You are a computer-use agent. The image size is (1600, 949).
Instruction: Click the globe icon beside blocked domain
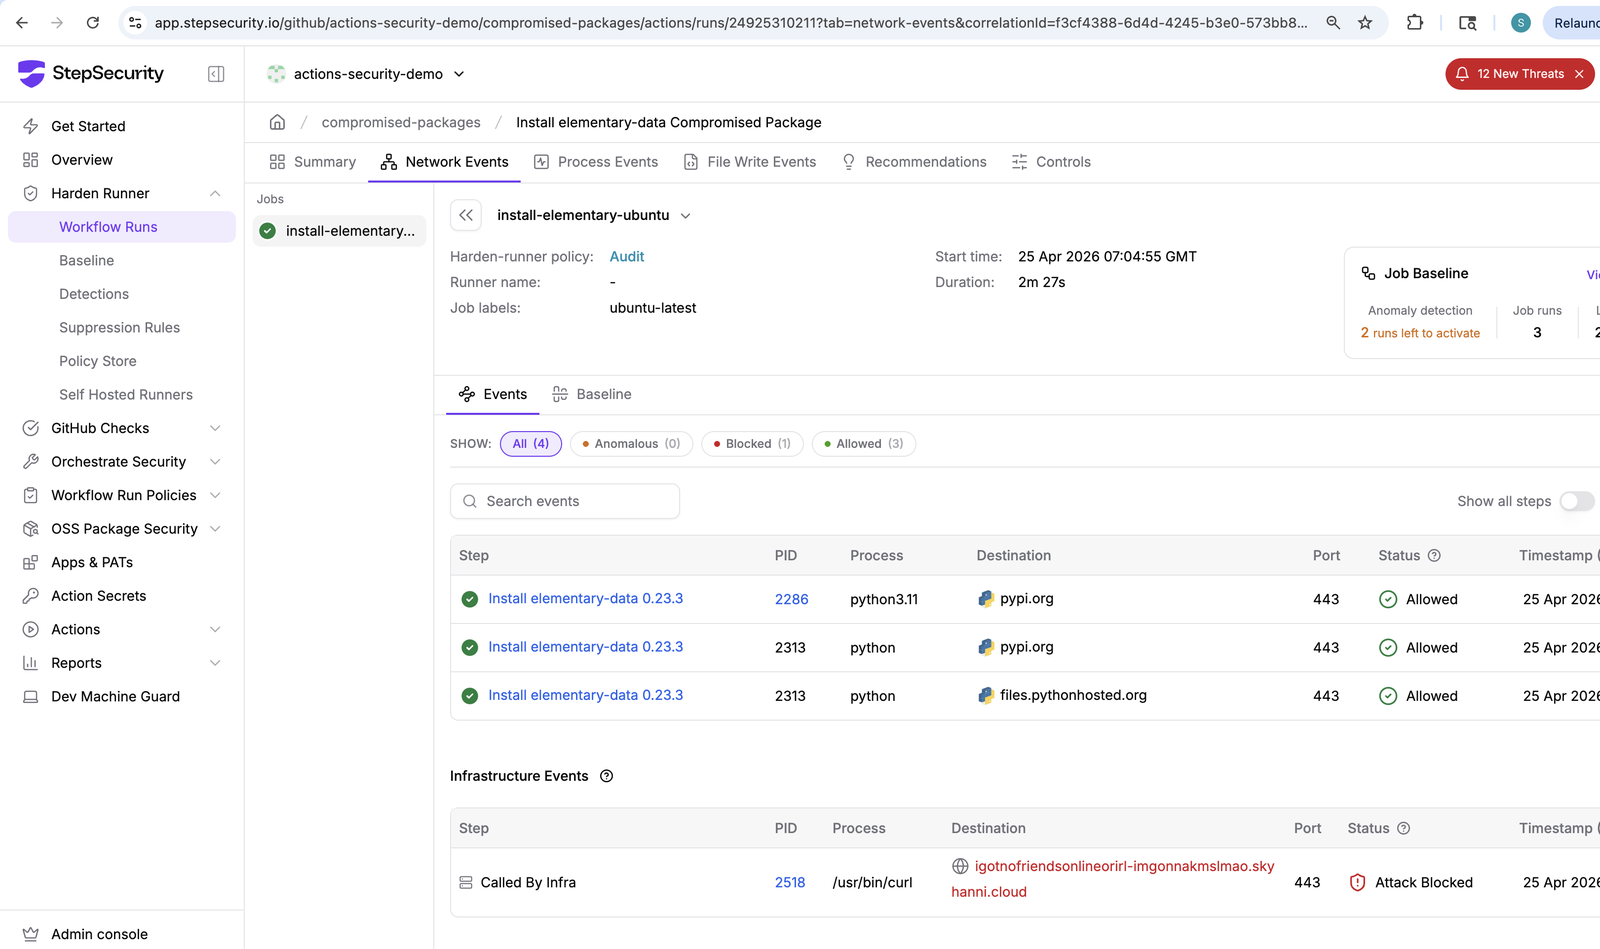[x=960, y=866]
